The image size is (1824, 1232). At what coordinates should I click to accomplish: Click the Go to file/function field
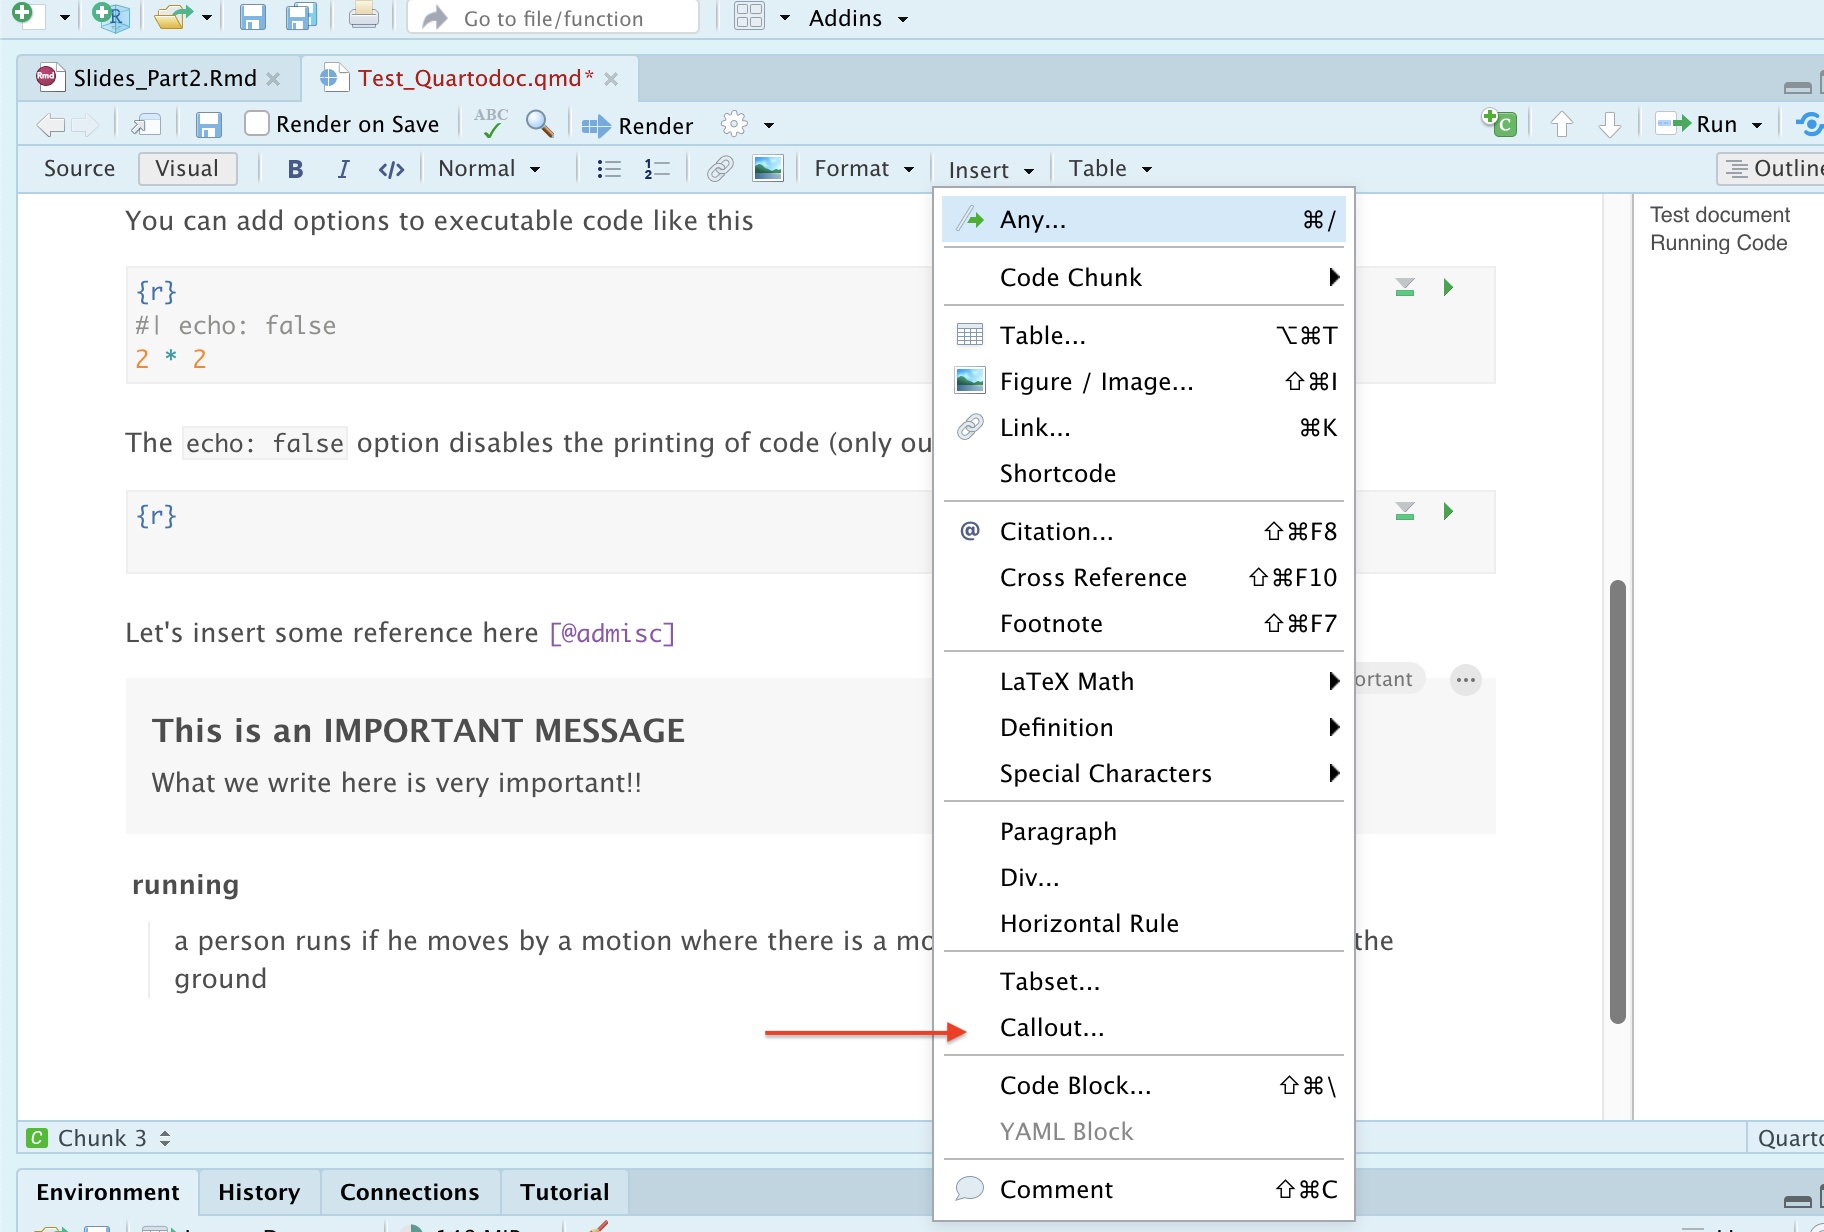pos(553,18)
